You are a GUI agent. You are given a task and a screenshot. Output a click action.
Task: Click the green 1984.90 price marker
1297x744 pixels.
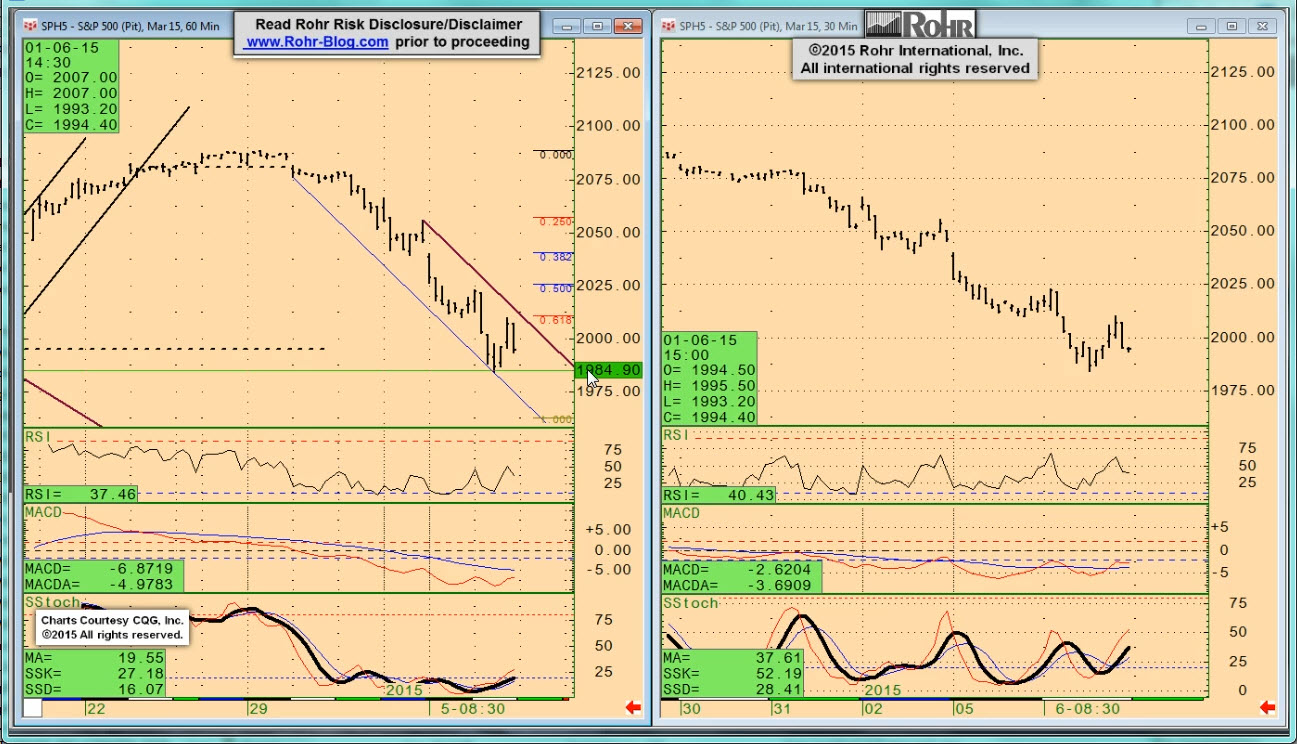[x=608, y=370]
